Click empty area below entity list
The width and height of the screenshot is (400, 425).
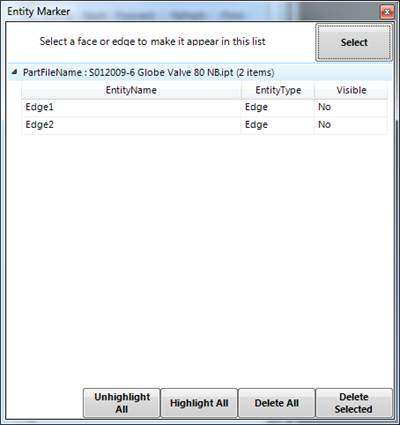(200, 260)
